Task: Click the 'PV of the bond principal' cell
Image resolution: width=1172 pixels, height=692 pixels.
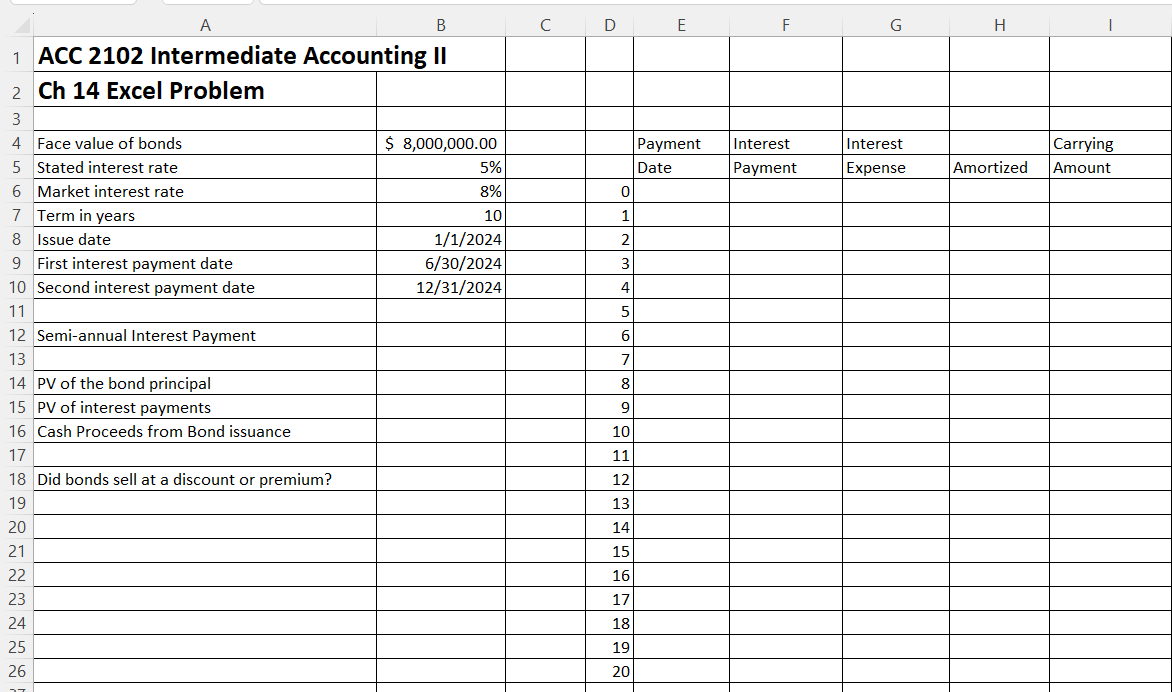Action: (205, 383)
